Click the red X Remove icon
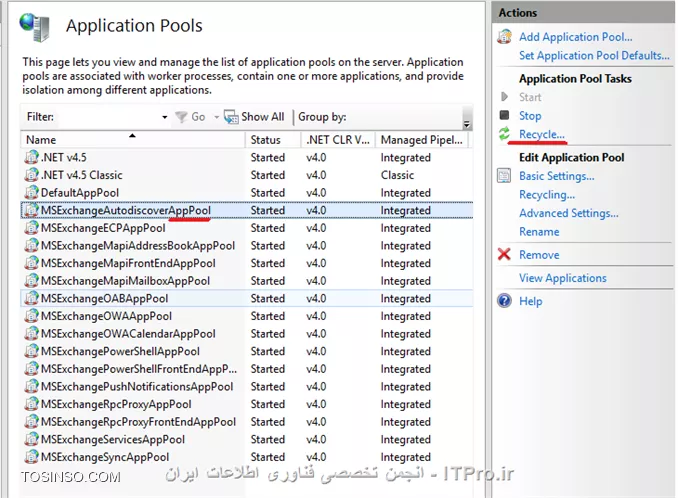678x498 pixels. pyautogui.click(x=504, y=254)
